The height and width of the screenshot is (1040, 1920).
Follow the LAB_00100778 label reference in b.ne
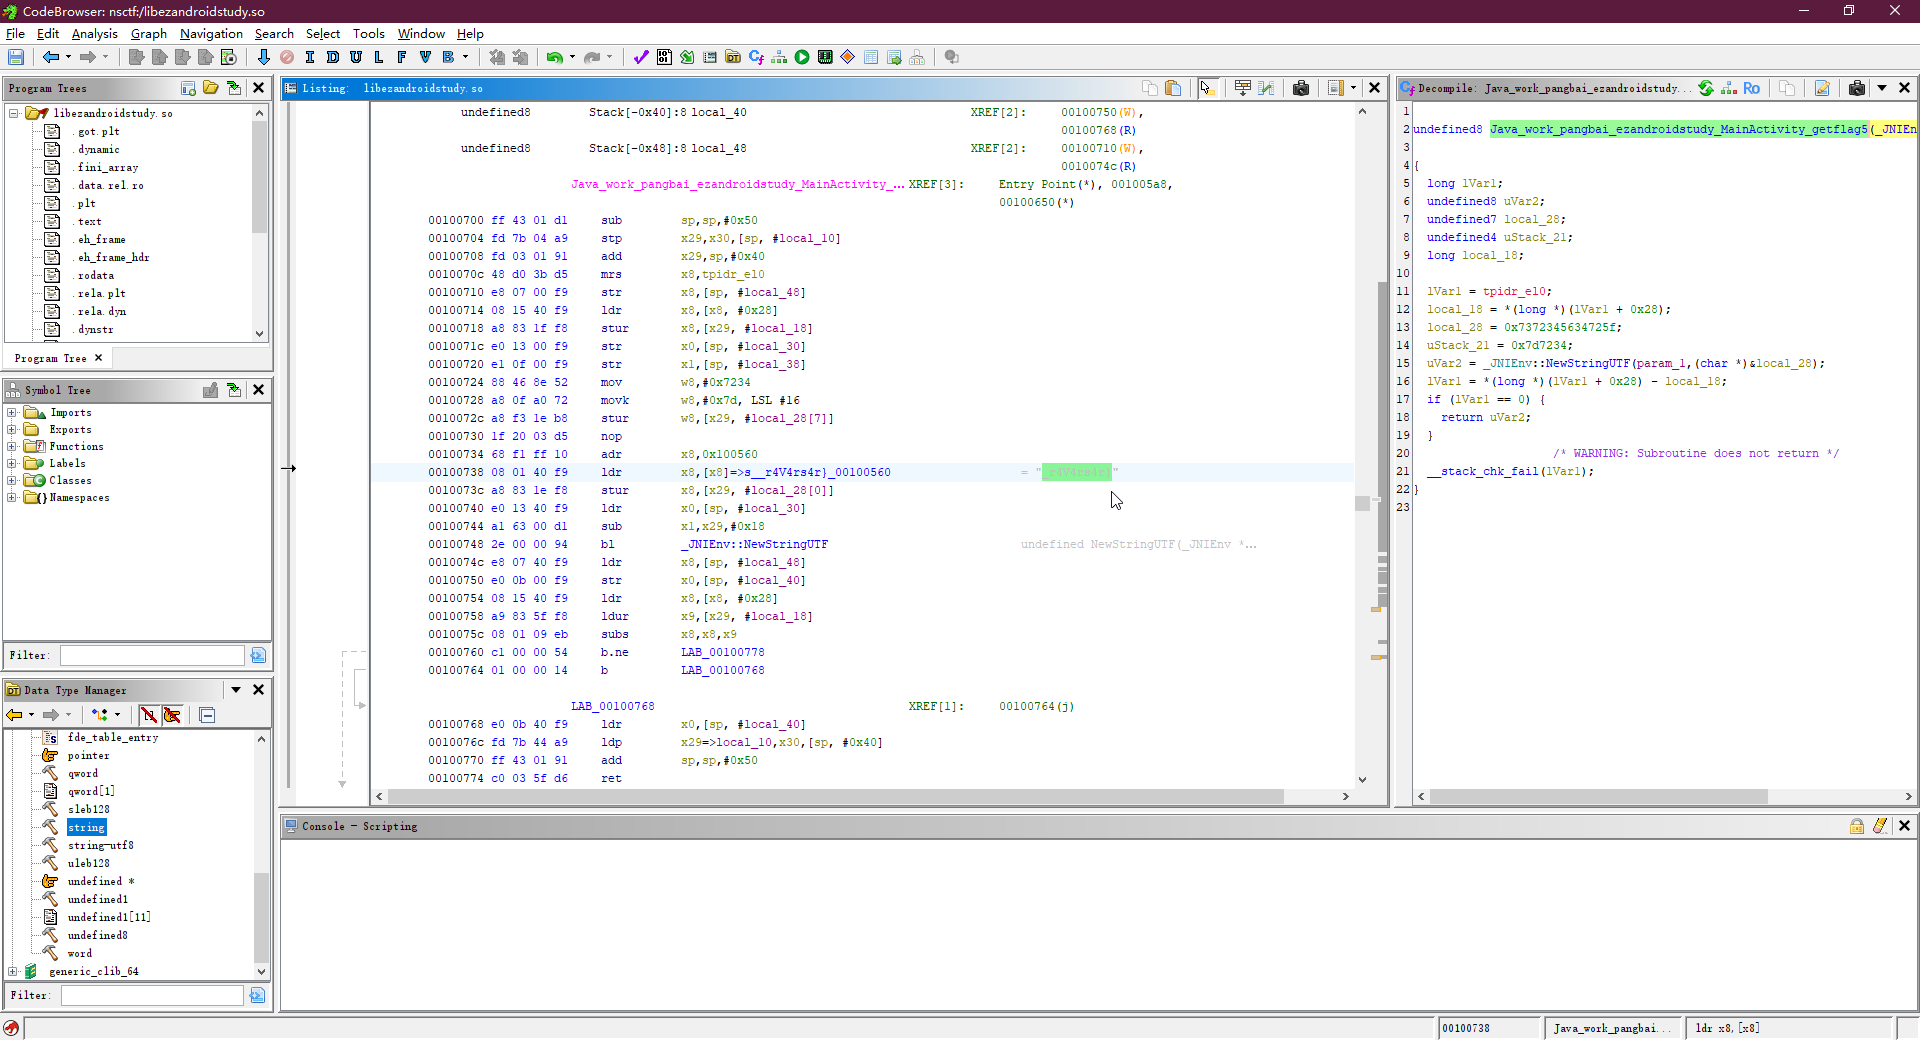(x=722, y=652)
